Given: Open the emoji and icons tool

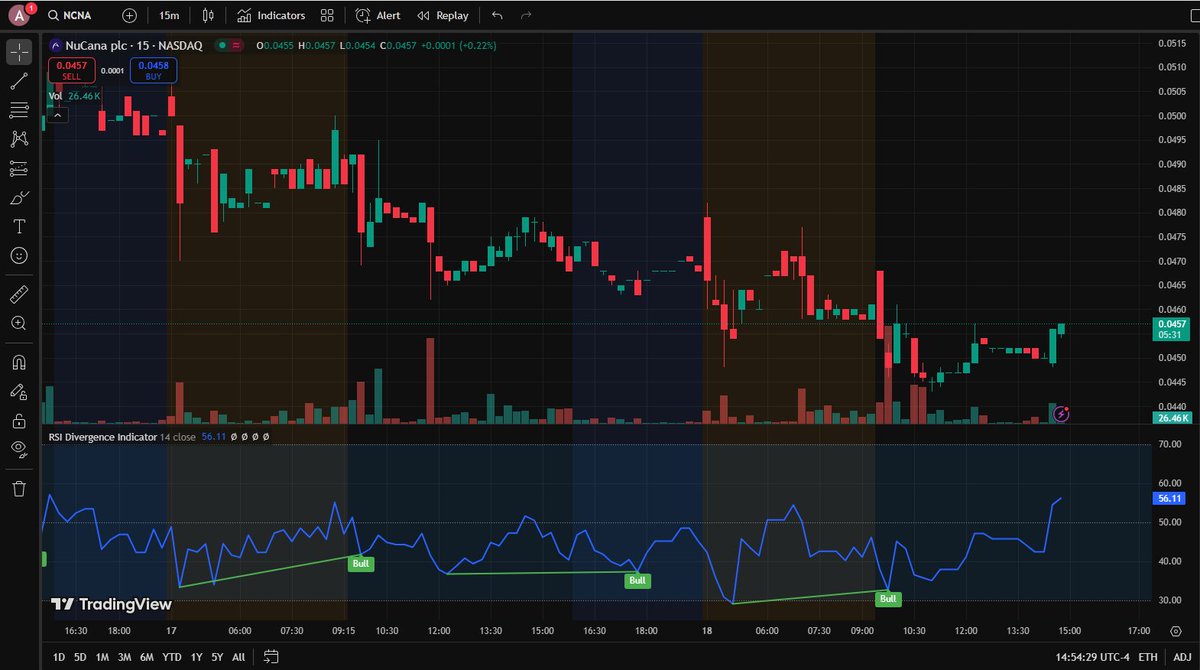Looking at the screenshot, I should point(18,256).
